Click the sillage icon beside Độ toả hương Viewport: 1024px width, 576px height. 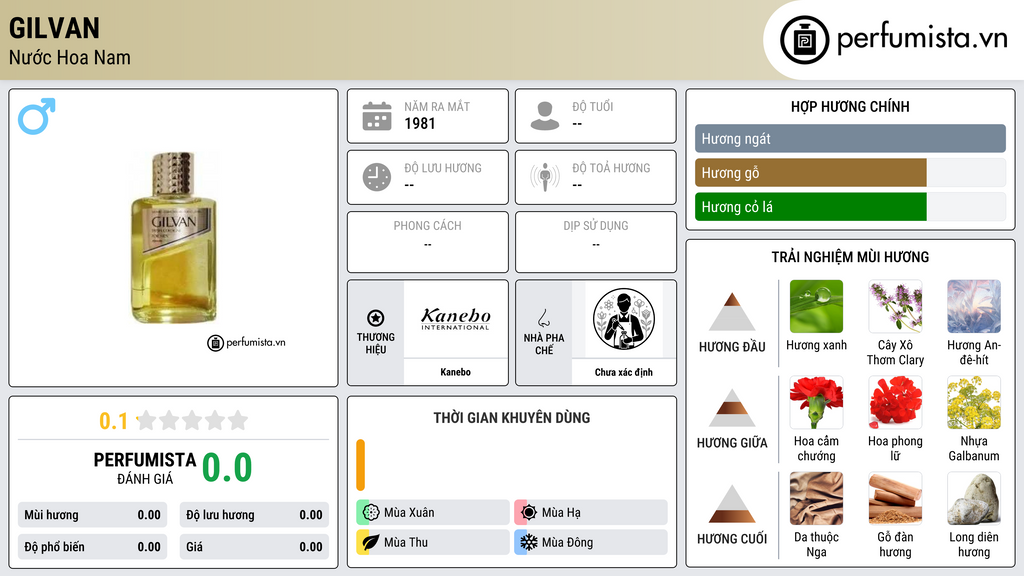point(545,177)
